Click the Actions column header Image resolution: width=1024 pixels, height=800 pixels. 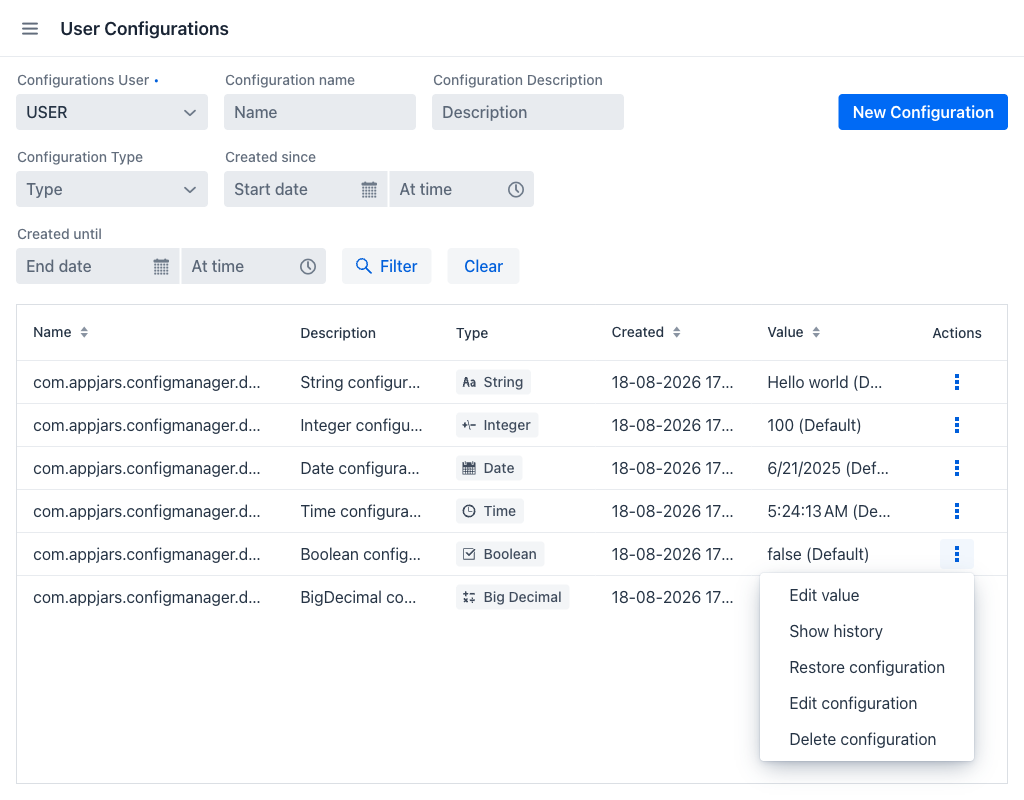point(957,333)
